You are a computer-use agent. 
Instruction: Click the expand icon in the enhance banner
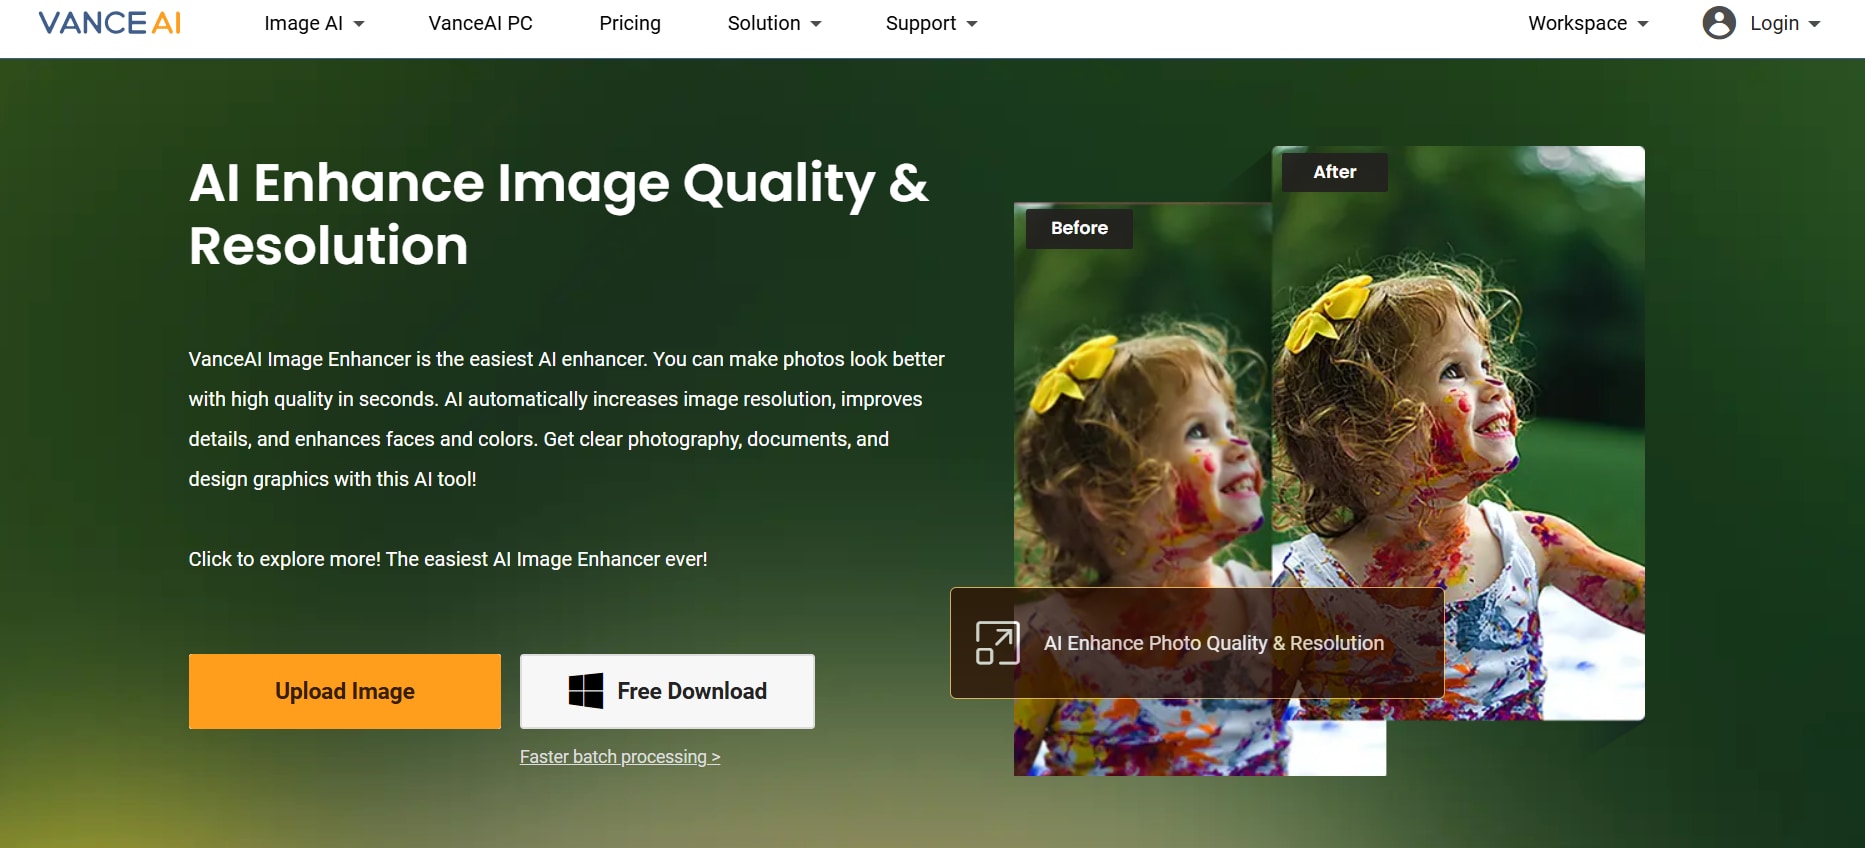(x=998, y=643)
